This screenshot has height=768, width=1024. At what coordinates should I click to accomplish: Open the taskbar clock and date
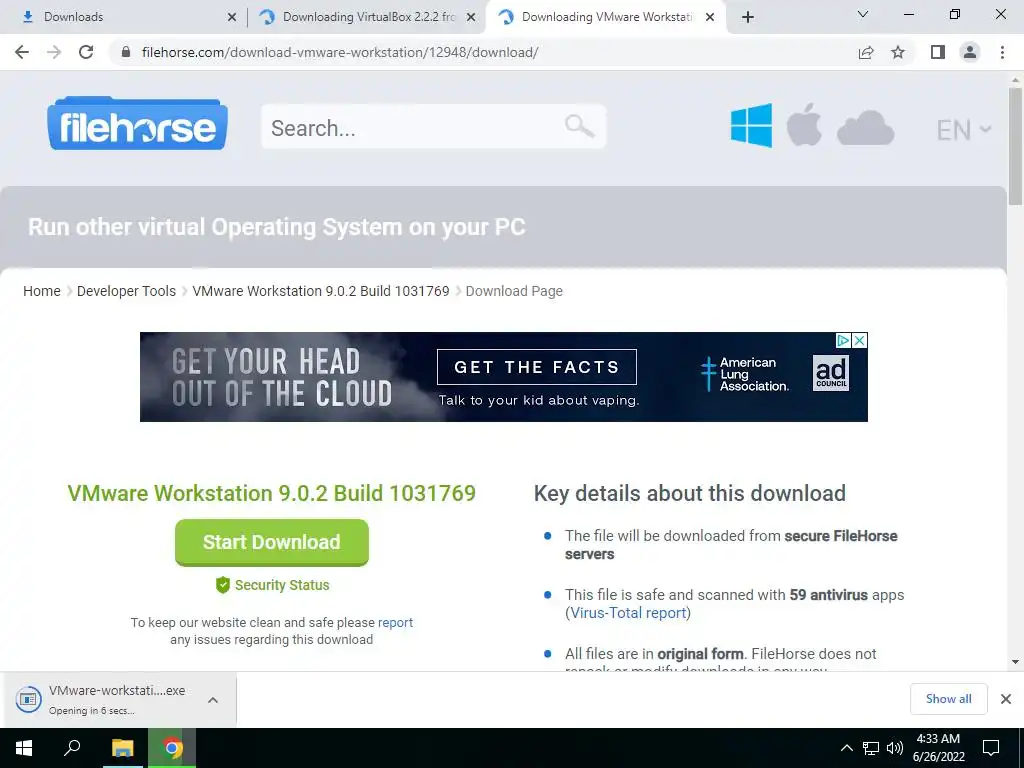tap(938, 748)
